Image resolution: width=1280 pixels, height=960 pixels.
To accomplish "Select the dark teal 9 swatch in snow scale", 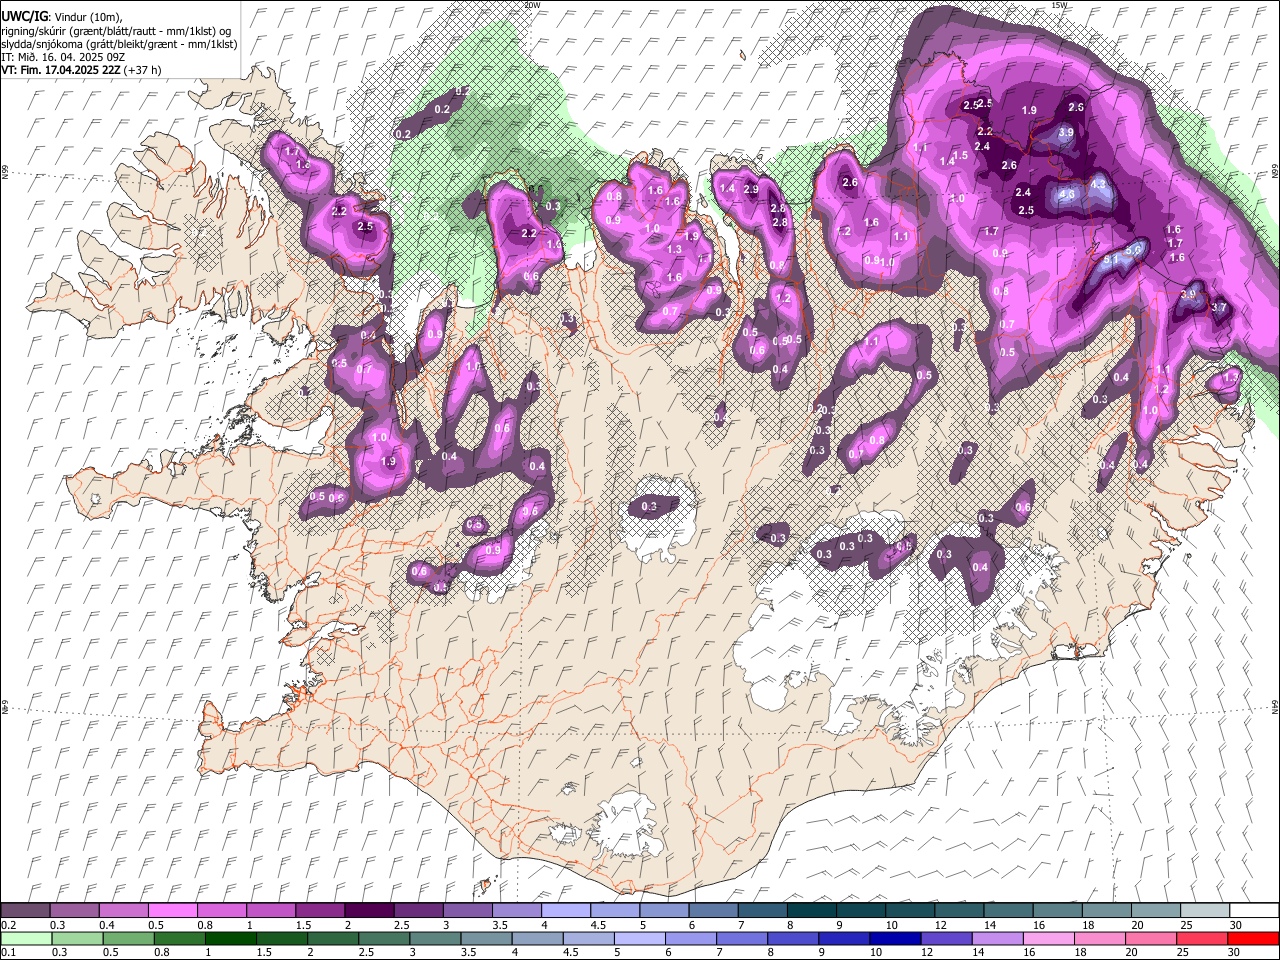I will click(861, 911).
